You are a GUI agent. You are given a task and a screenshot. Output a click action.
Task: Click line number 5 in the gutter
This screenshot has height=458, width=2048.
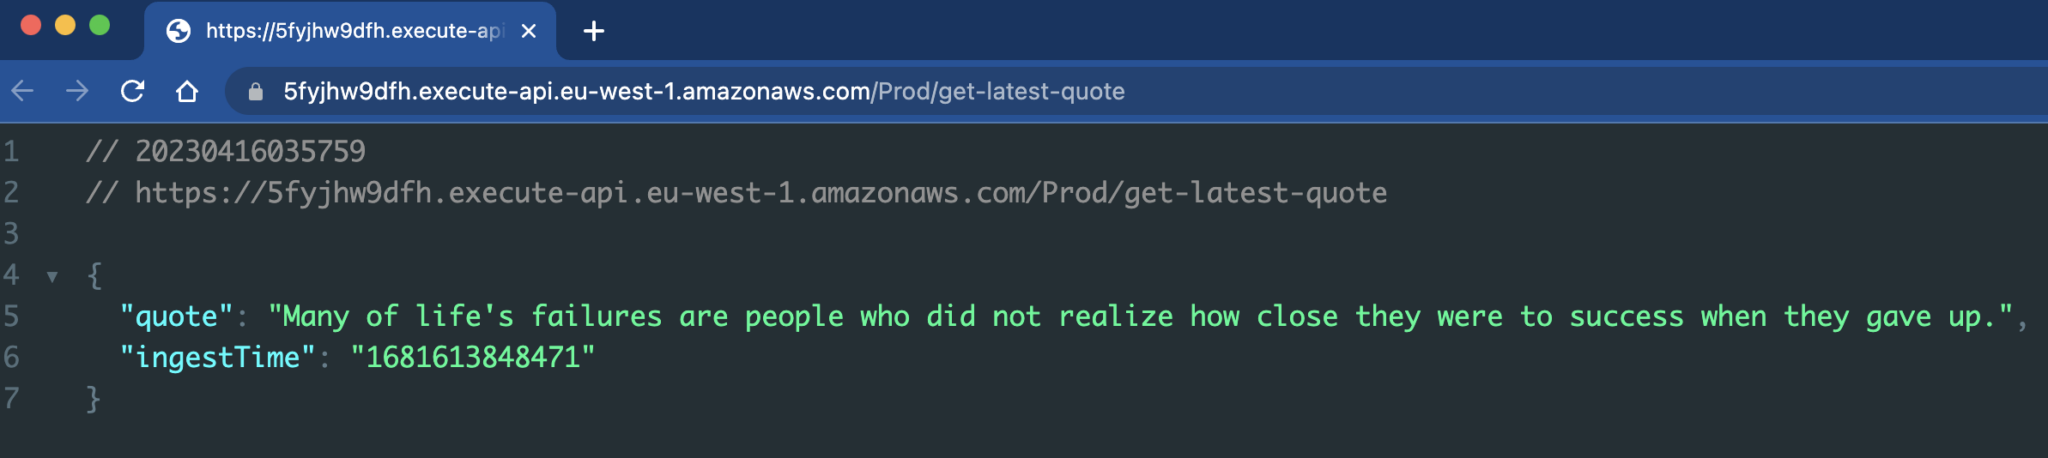tap(11, 316)
